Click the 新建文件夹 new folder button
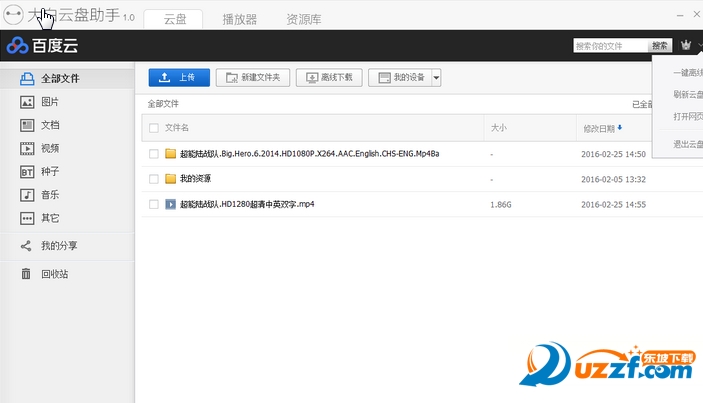This screenshot has height=403, width=703. point(253,78)
